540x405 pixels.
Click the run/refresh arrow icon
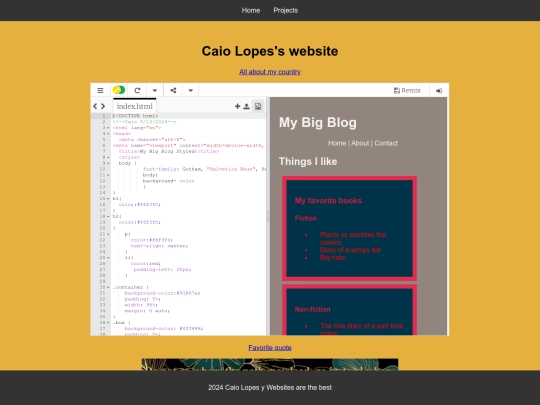tap(137, 90)
